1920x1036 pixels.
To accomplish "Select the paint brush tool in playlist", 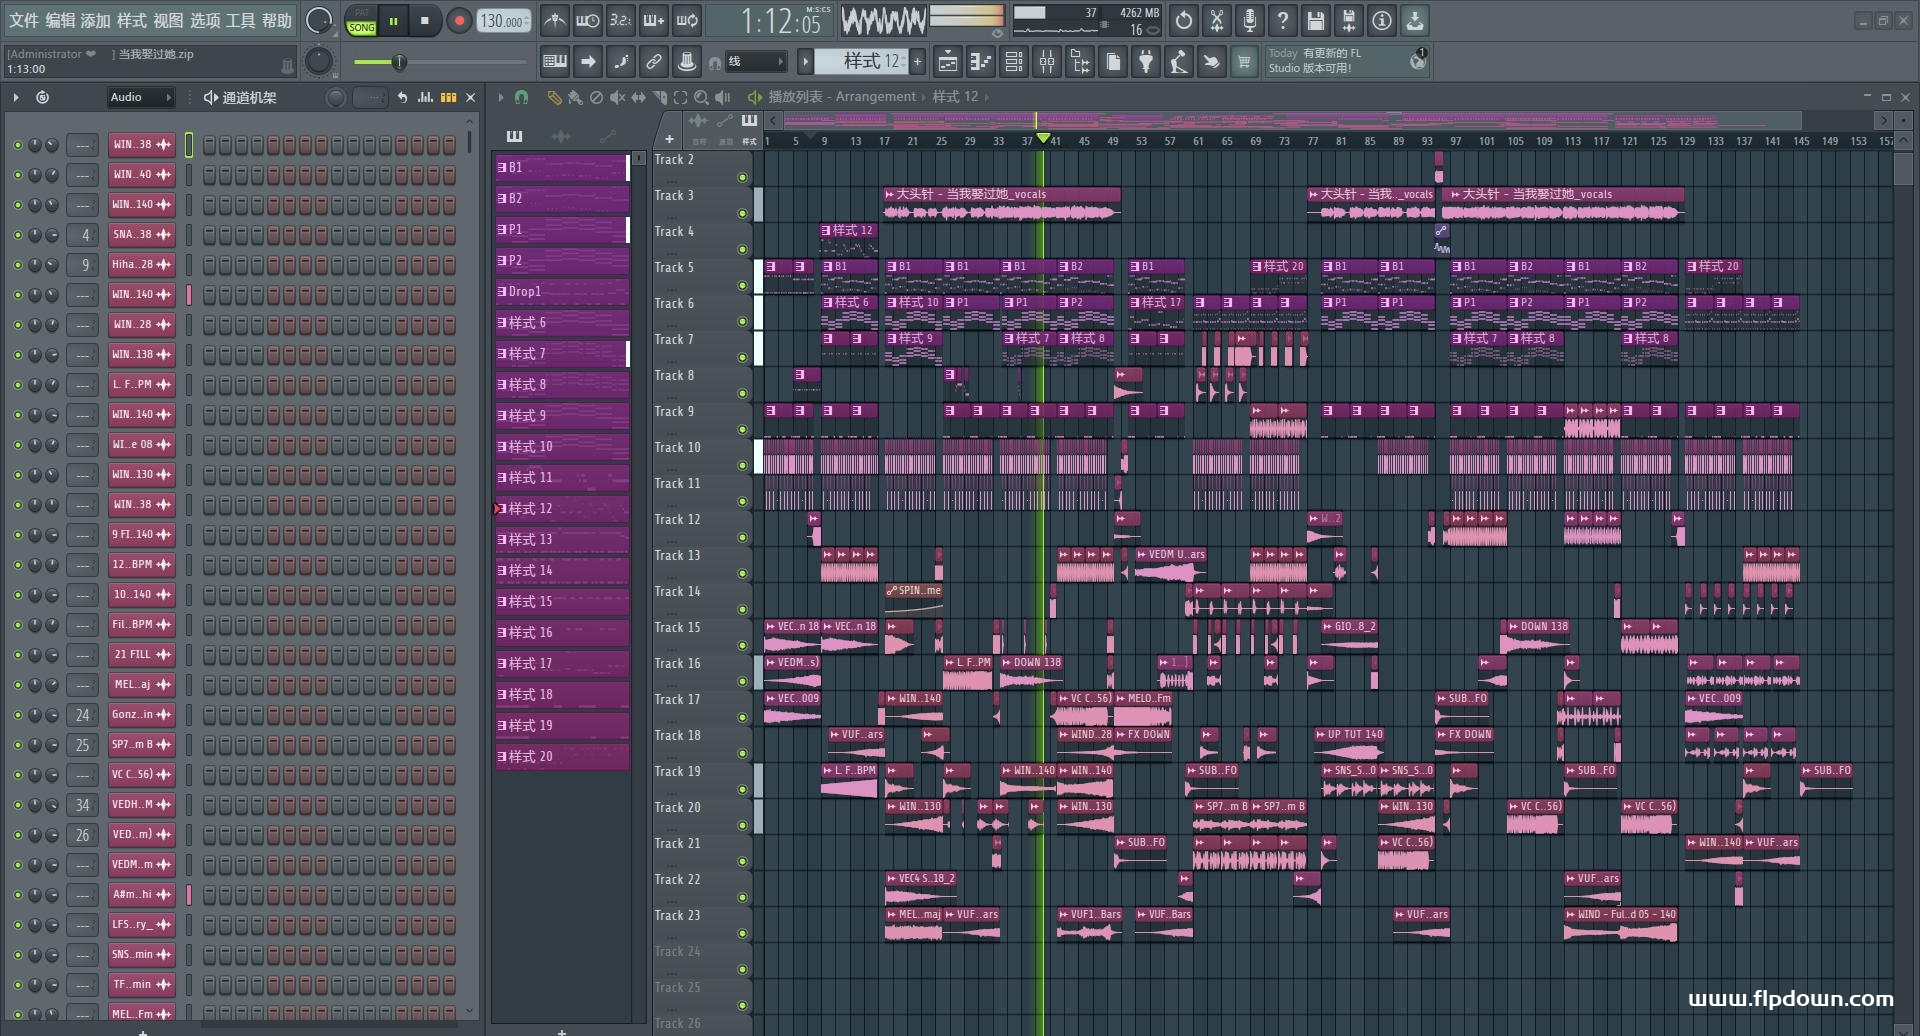I will [x=575, y=98].
